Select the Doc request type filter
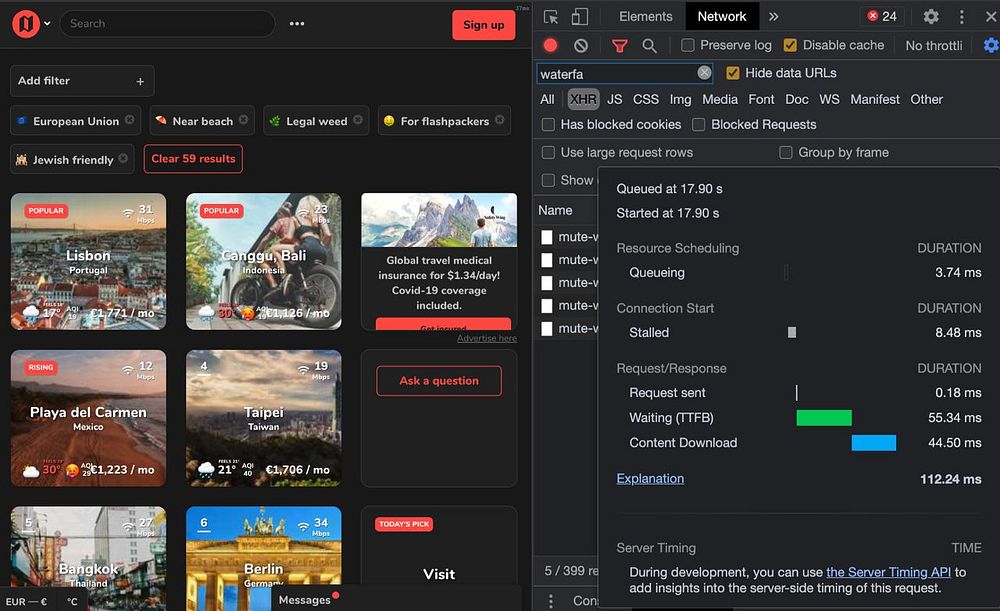 pyautogui.click(x=797, y=99)
